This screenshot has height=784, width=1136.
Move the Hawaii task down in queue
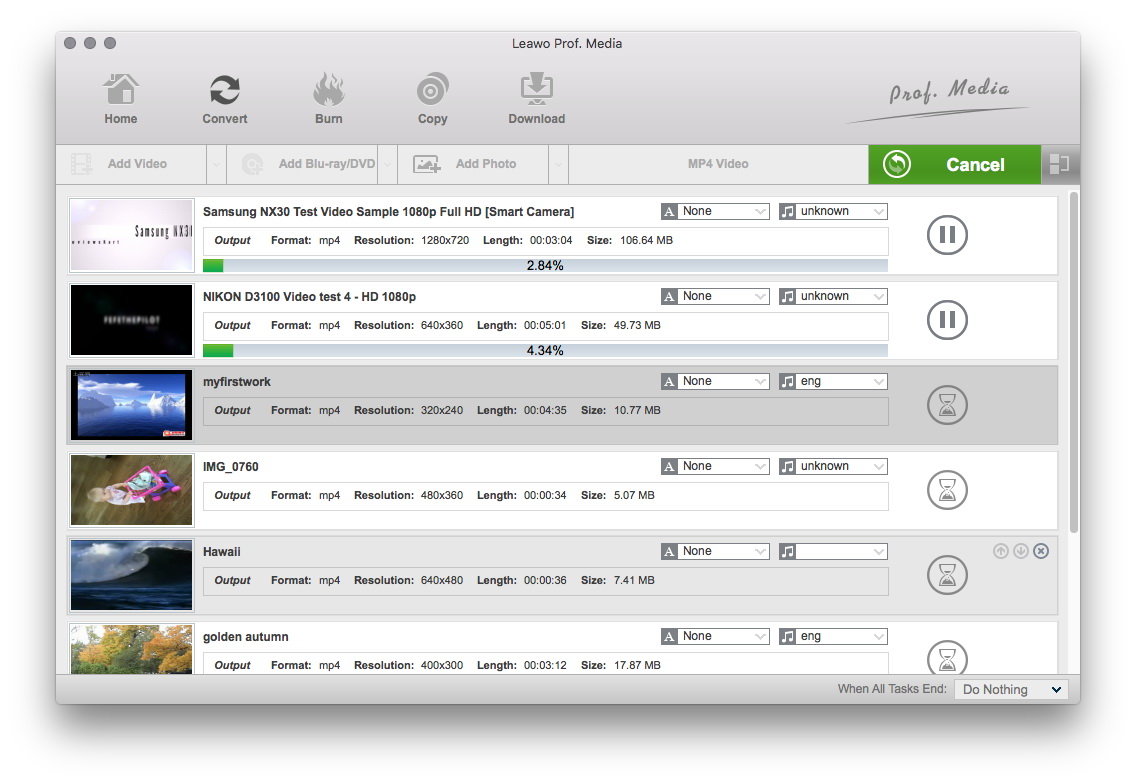click(1021, 551)
